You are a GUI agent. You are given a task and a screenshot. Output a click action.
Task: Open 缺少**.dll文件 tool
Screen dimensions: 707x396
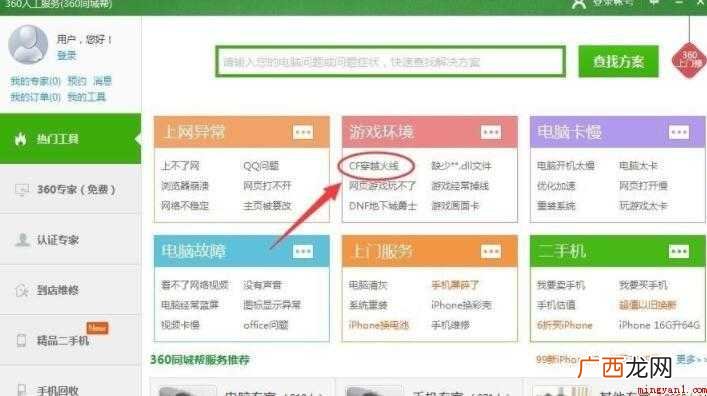[461, 166]
